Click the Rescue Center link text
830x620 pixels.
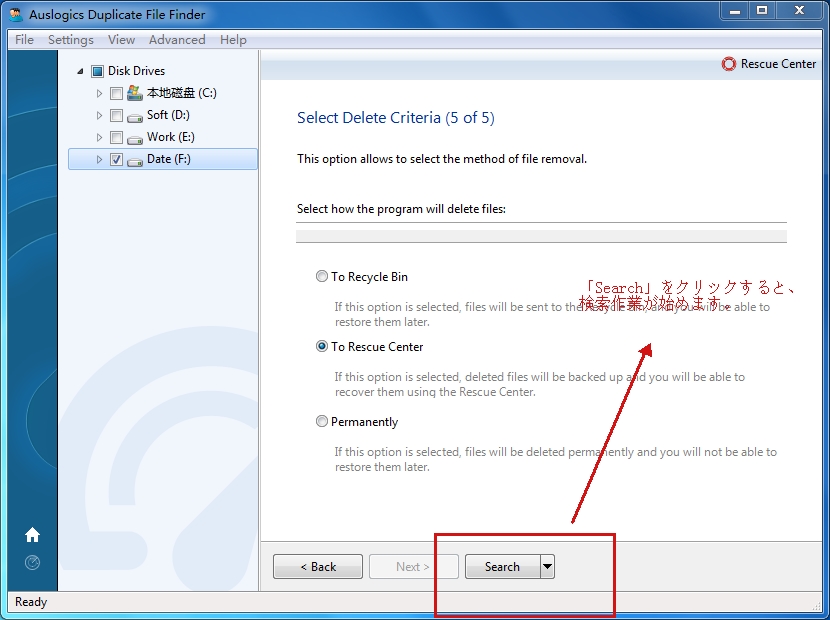tap(778, 64)
